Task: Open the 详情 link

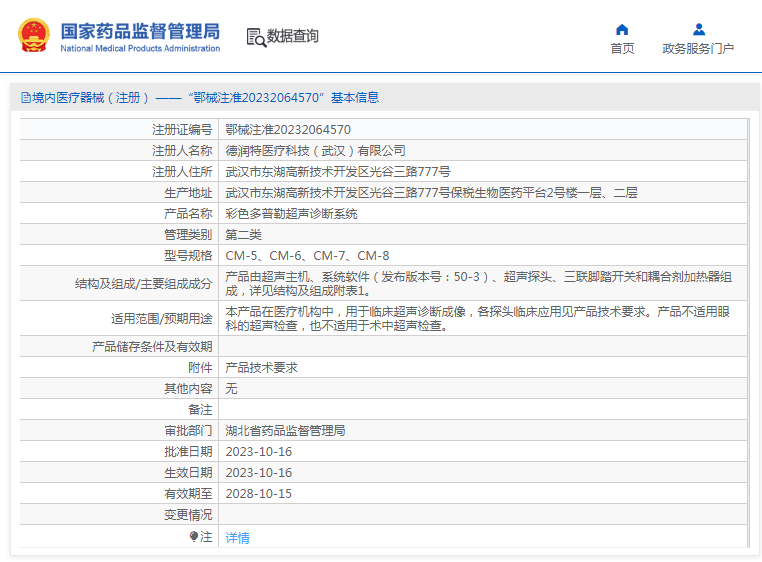Action: [237, 538]
